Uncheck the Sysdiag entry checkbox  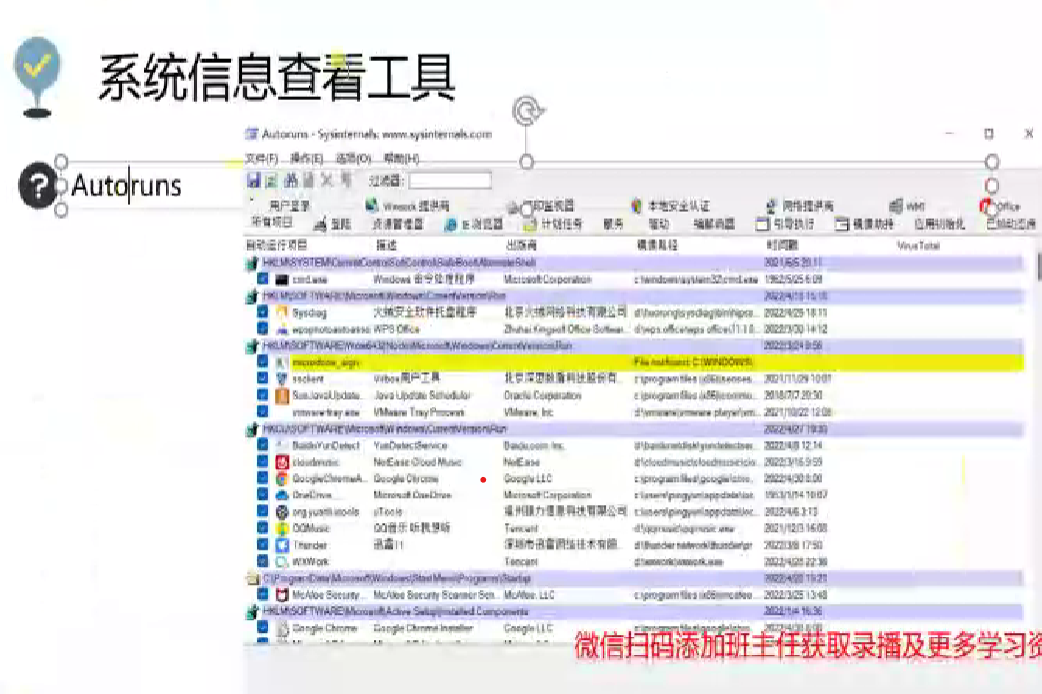[x=263, y=312]
